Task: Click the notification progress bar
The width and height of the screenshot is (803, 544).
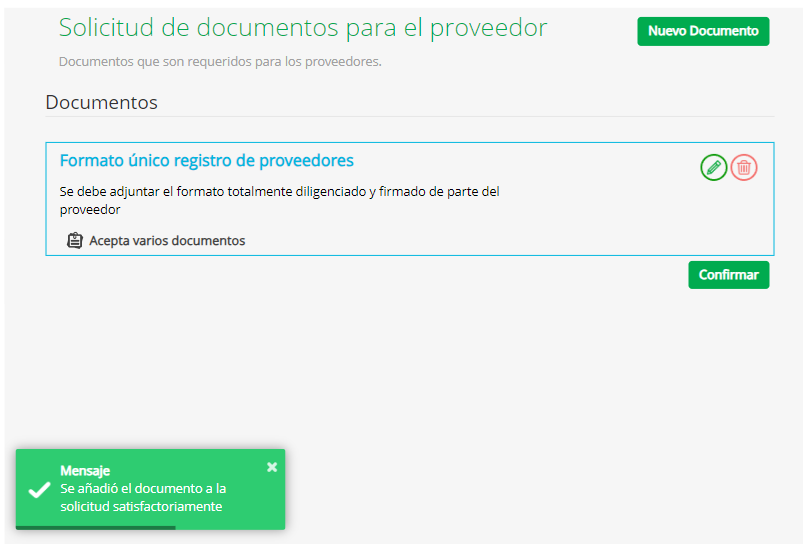Action: 96,527
